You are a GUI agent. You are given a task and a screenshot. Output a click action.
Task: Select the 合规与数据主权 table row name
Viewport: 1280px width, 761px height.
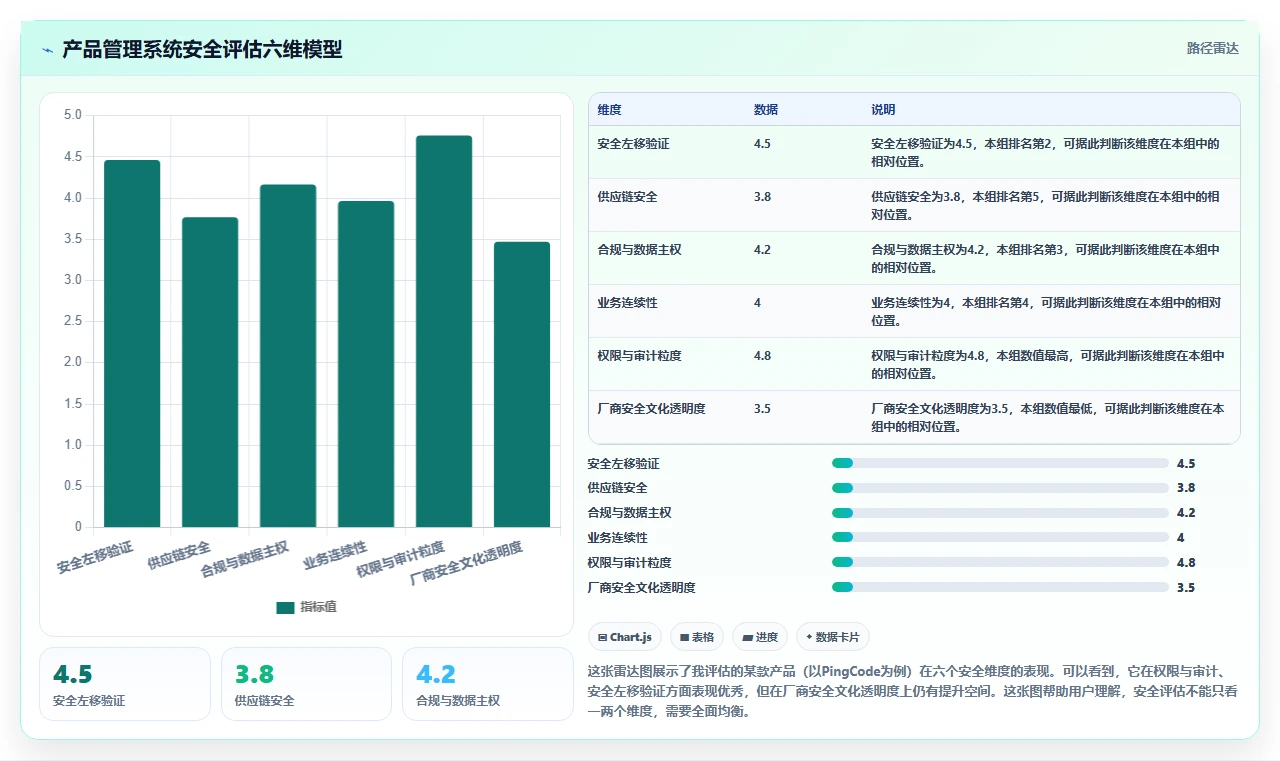coord(639,250)
